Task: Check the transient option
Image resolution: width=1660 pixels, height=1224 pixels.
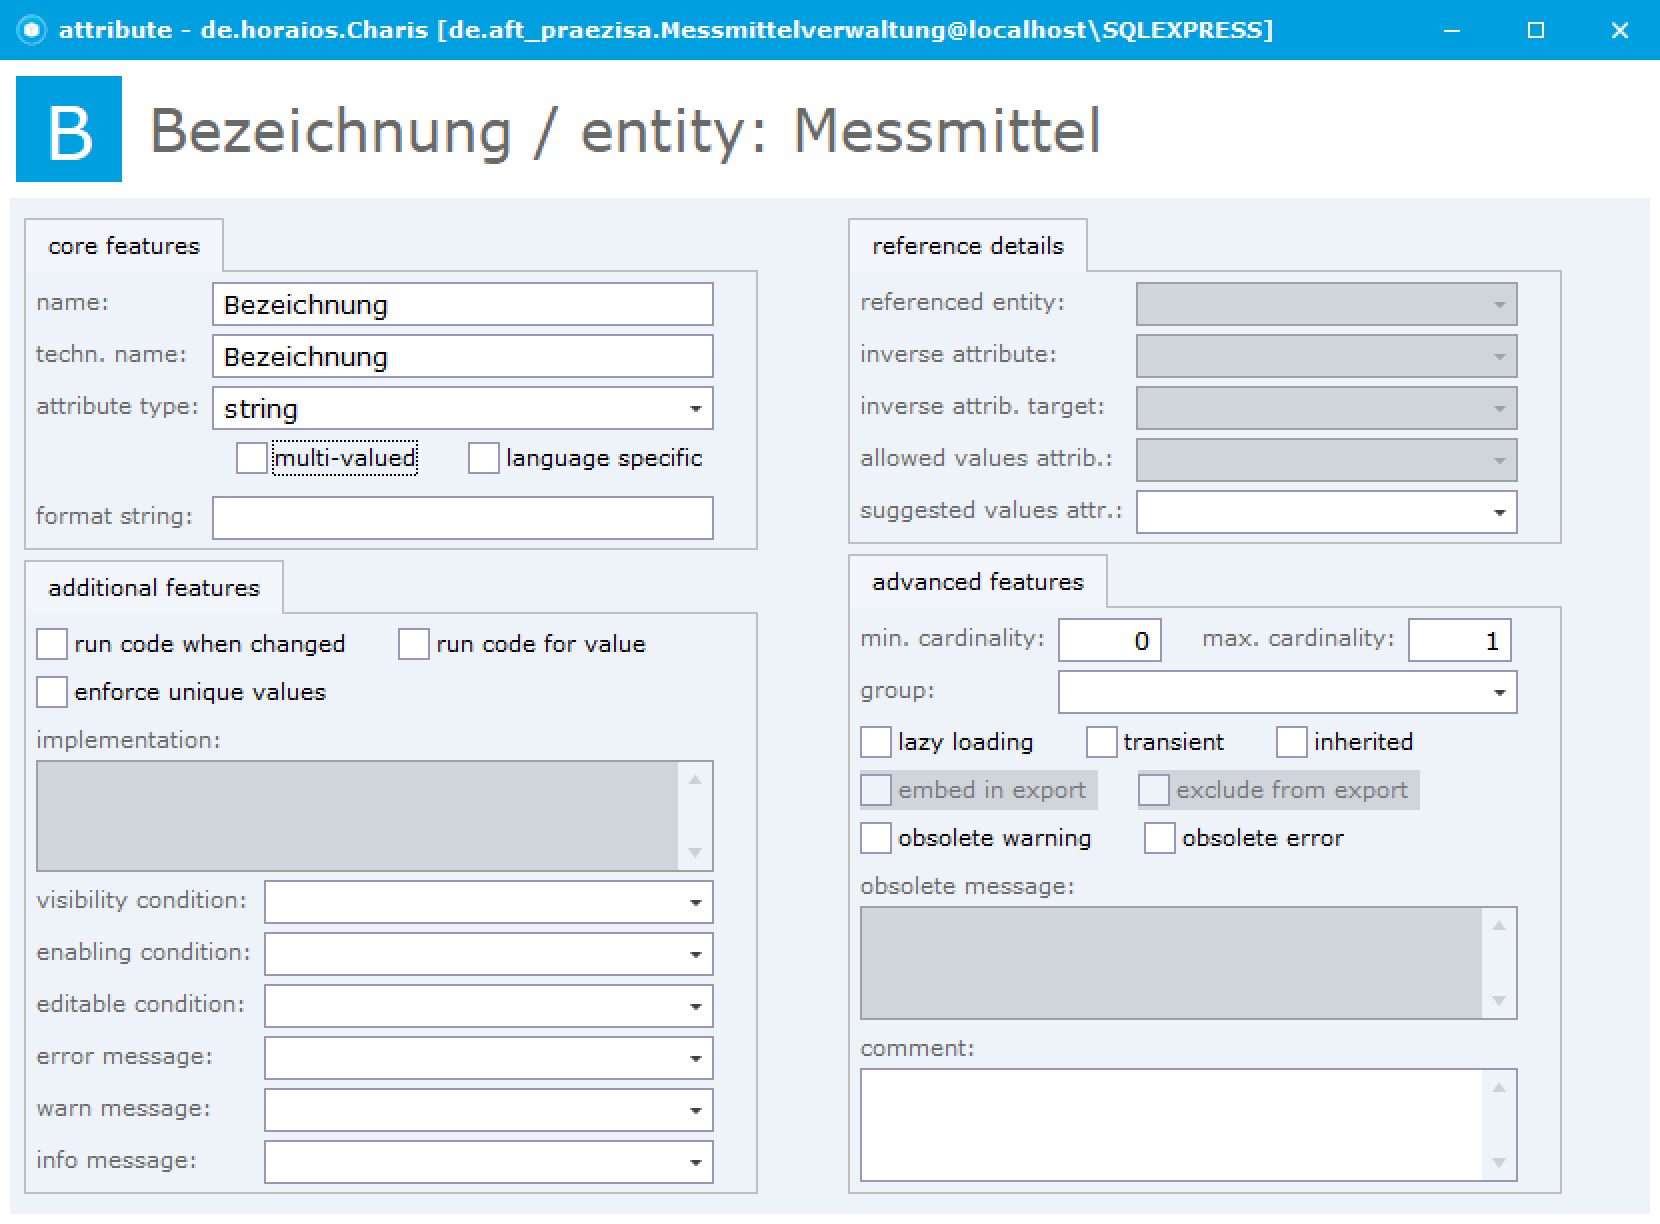Action: coord(1102,742)
